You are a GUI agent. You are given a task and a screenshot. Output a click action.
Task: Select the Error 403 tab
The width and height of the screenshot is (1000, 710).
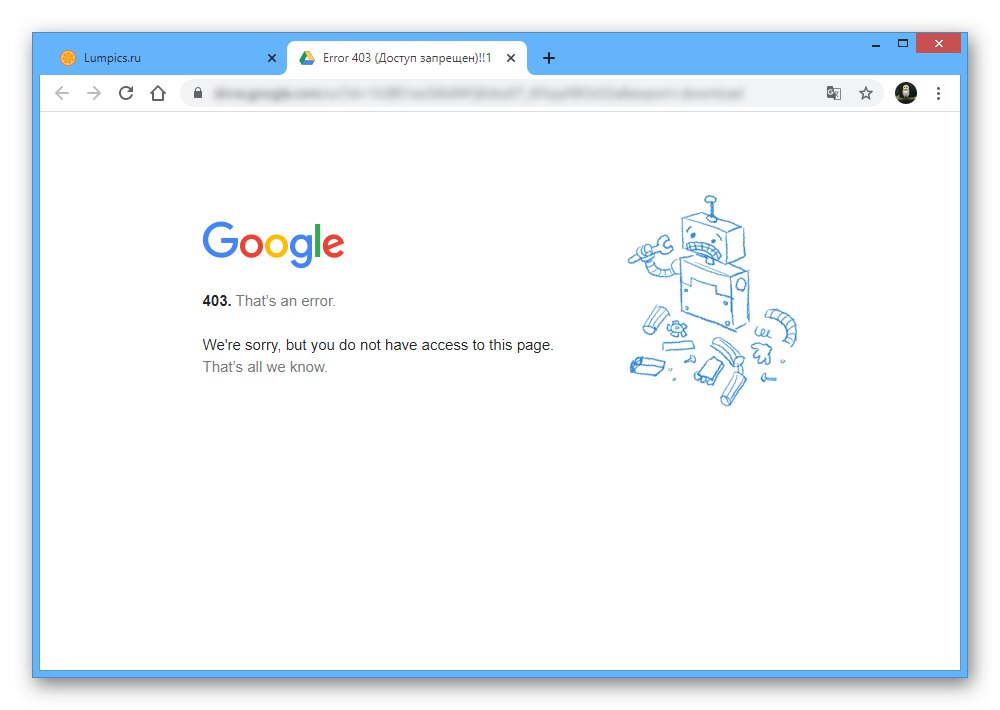[x=407, y=58]
